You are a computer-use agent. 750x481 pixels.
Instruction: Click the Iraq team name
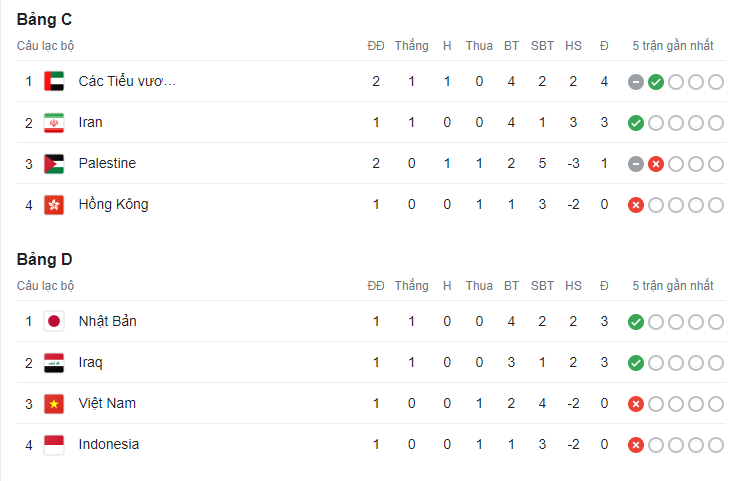[91, 363]
